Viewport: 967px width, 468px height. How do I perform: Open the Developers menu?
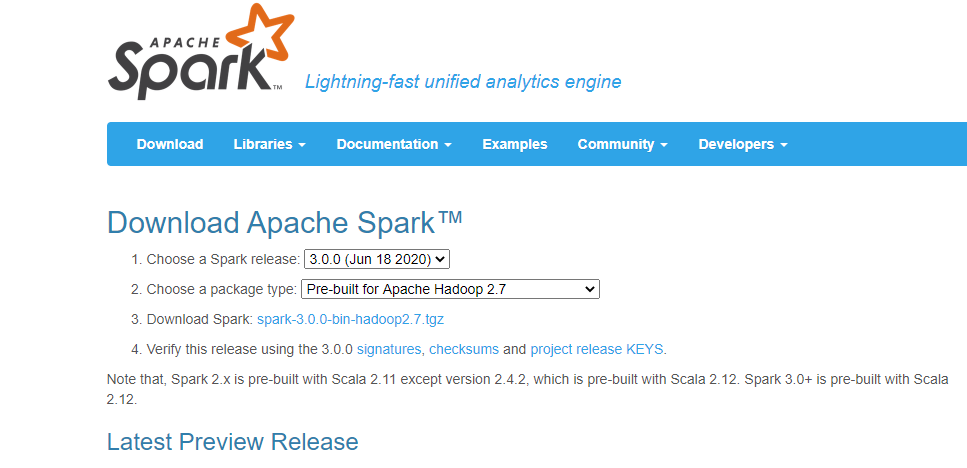pos(743,144)
